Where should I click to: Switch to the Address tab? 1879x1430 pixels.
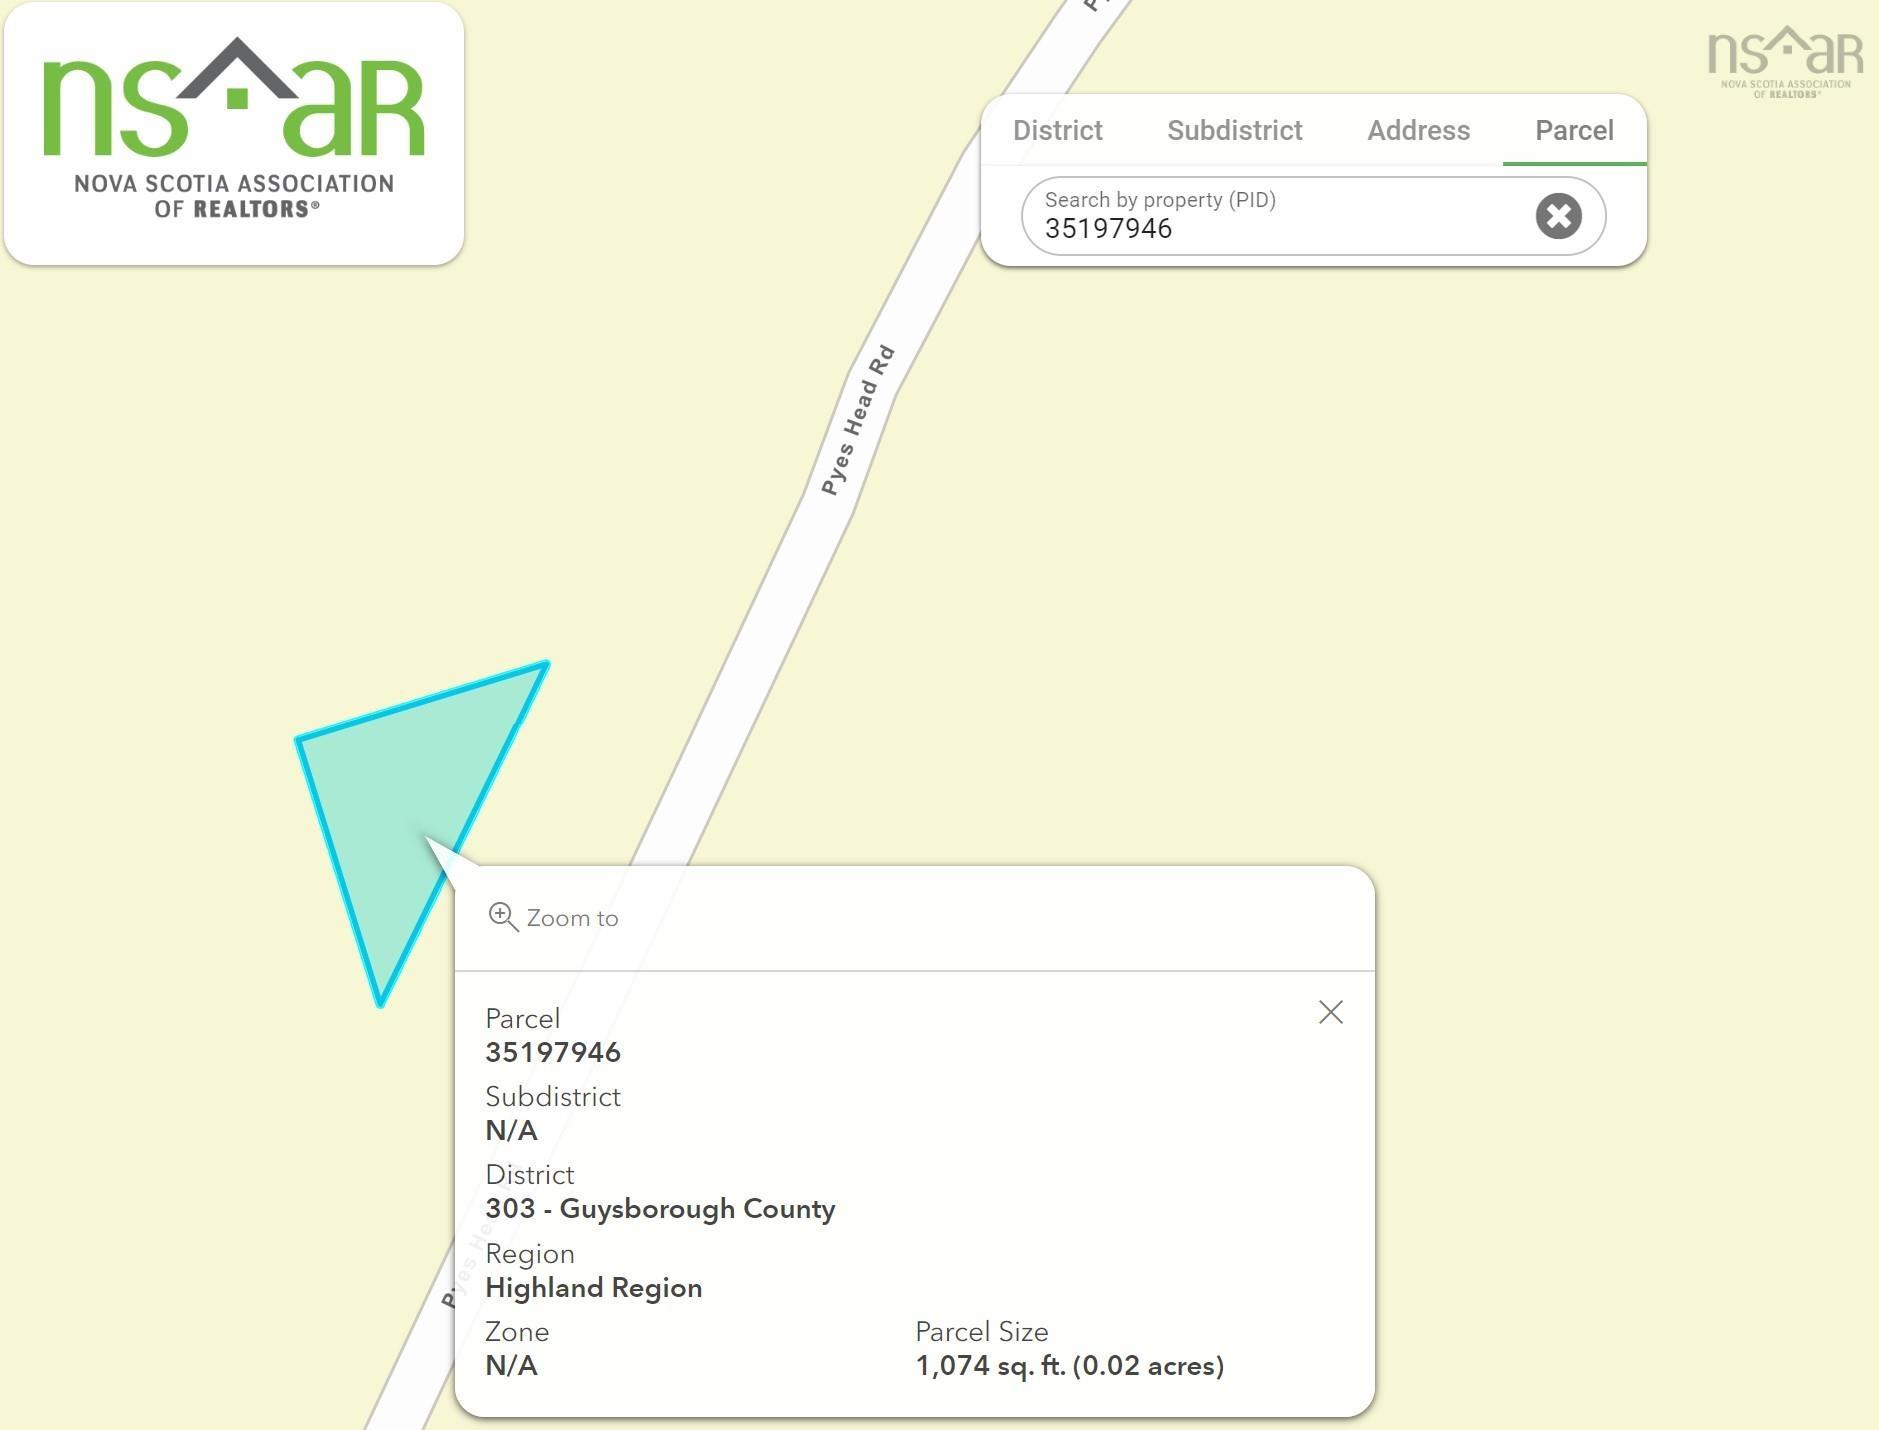click(x=1418, y=130)
